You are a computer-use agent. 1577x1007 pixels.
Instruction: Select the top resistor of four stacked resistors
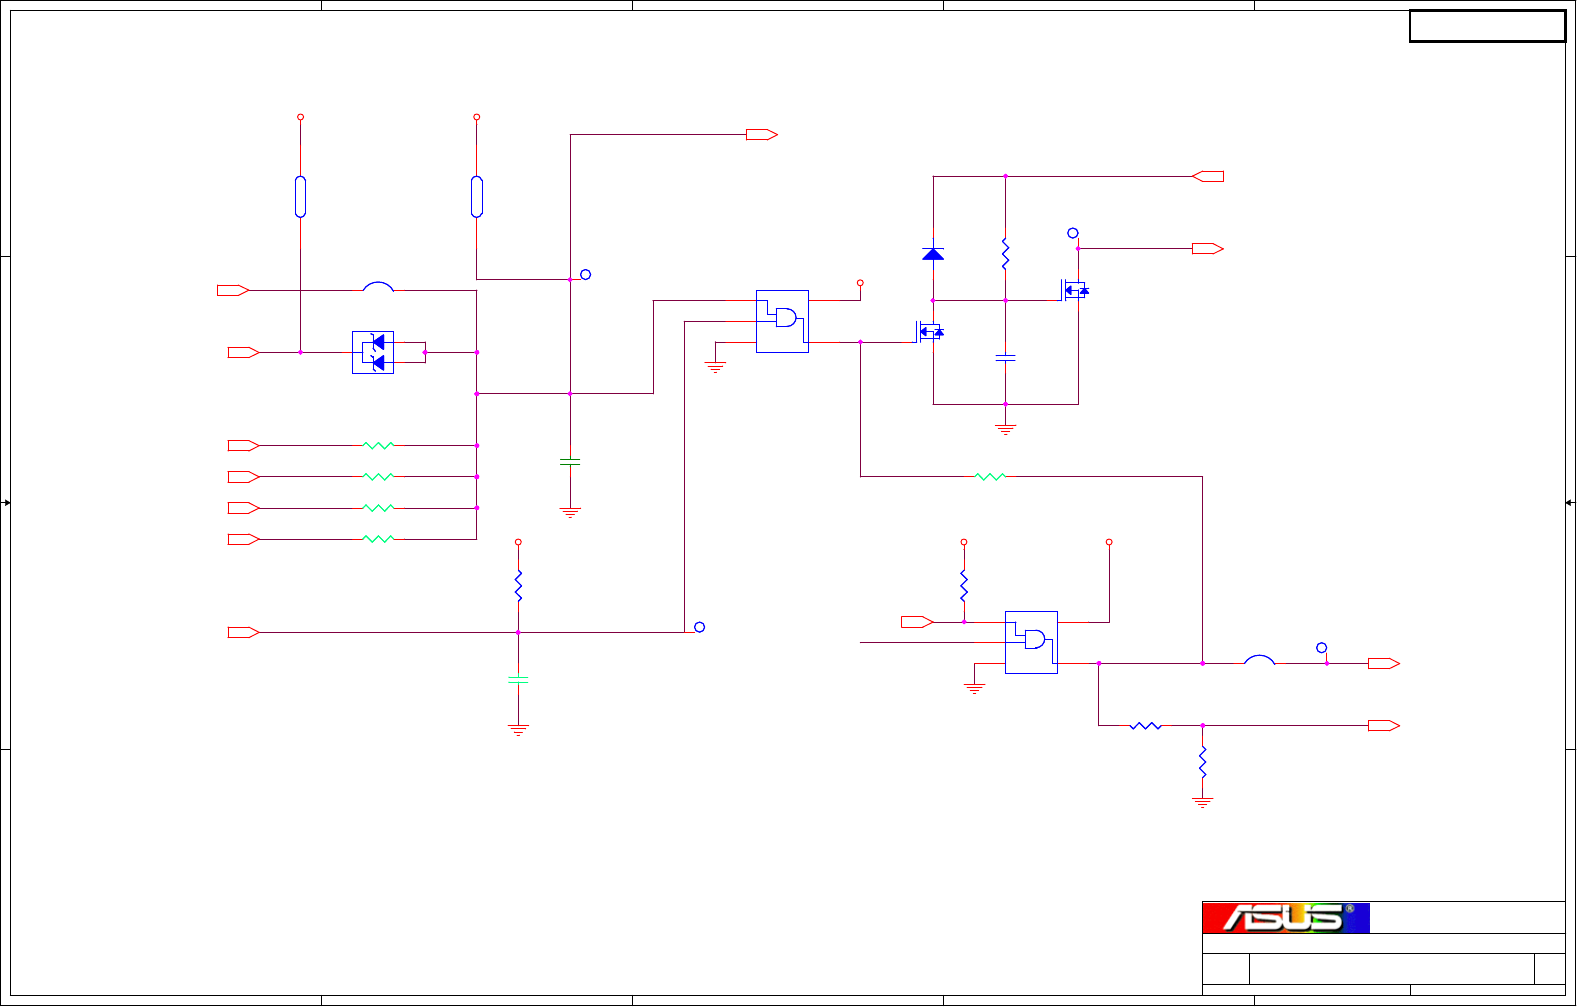[378, 446]
